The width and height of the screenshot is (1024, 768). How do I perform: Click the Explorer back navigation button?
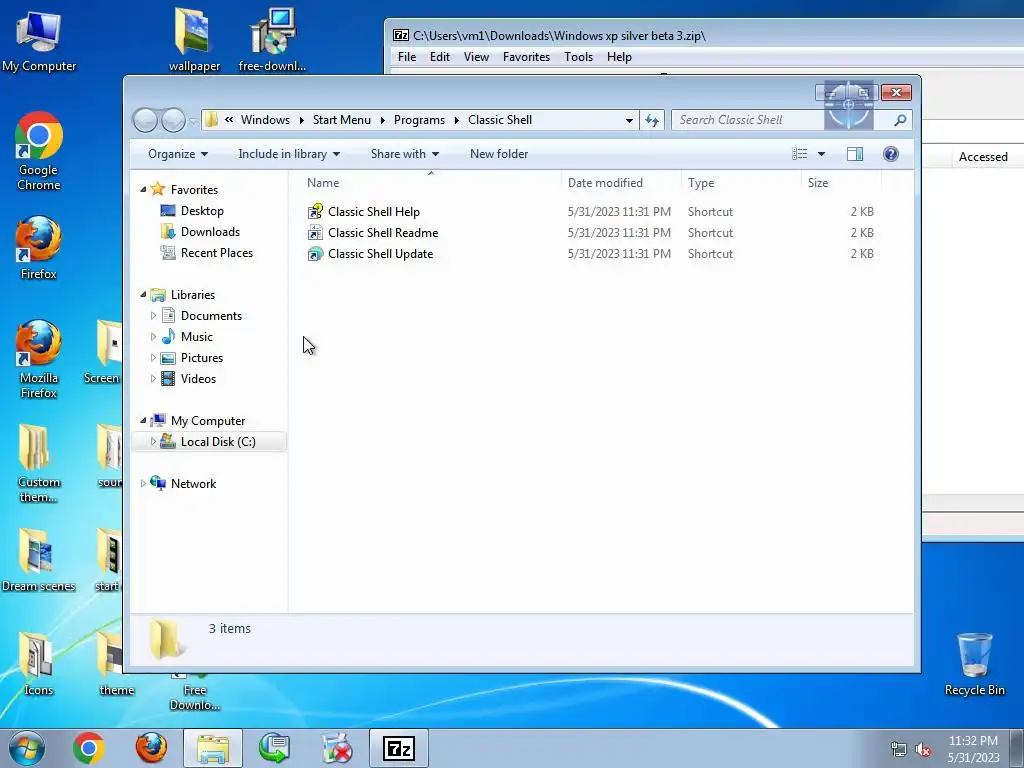pyautogui.click(x=145, y=120)
